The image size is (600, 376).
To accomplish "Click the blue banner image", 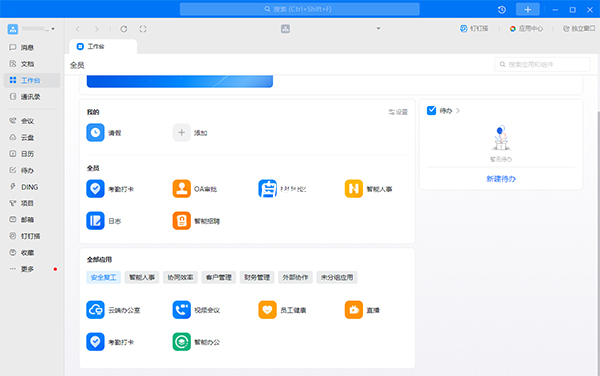I will click(180, 81).
